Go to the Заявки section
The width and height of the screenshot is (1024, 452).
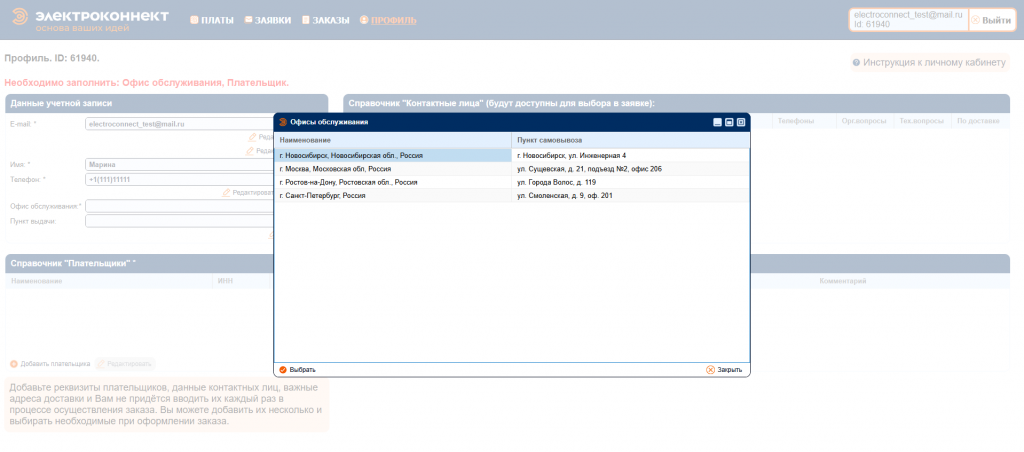268,20
